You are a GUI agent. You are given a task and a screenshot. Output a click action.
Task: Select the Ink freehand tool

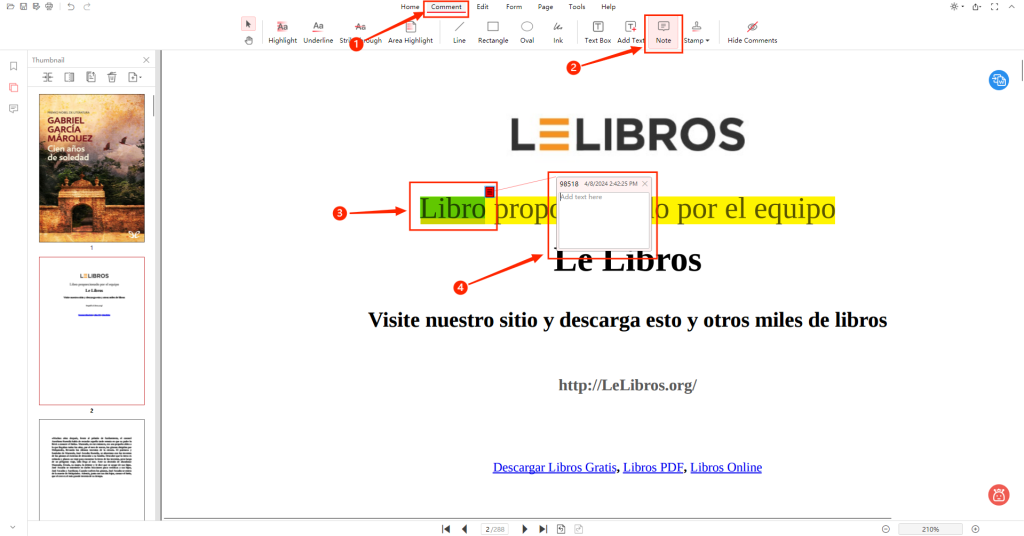pyautogui.click(x=558, y=33)
